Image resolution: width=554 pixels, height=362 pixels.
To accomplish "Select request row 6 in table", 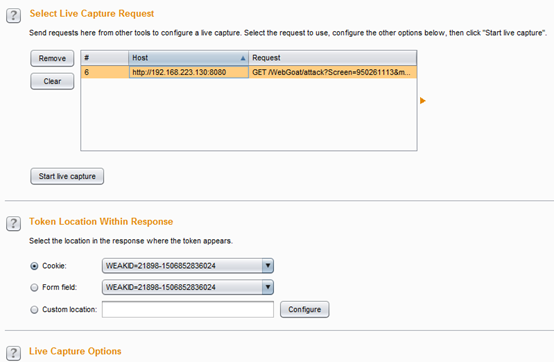I will point(249,72).
